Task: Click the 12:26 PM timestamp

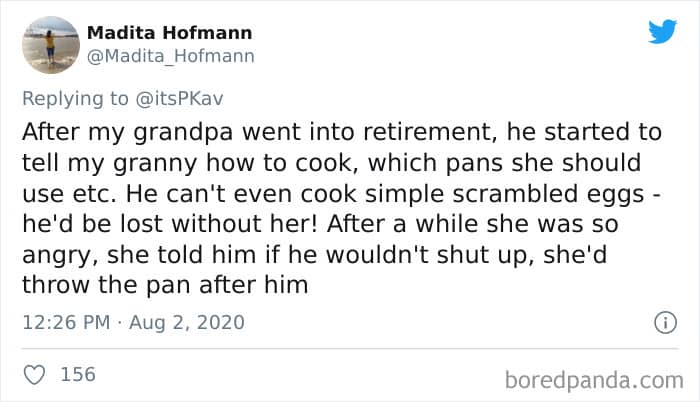Action: point(63,323)
